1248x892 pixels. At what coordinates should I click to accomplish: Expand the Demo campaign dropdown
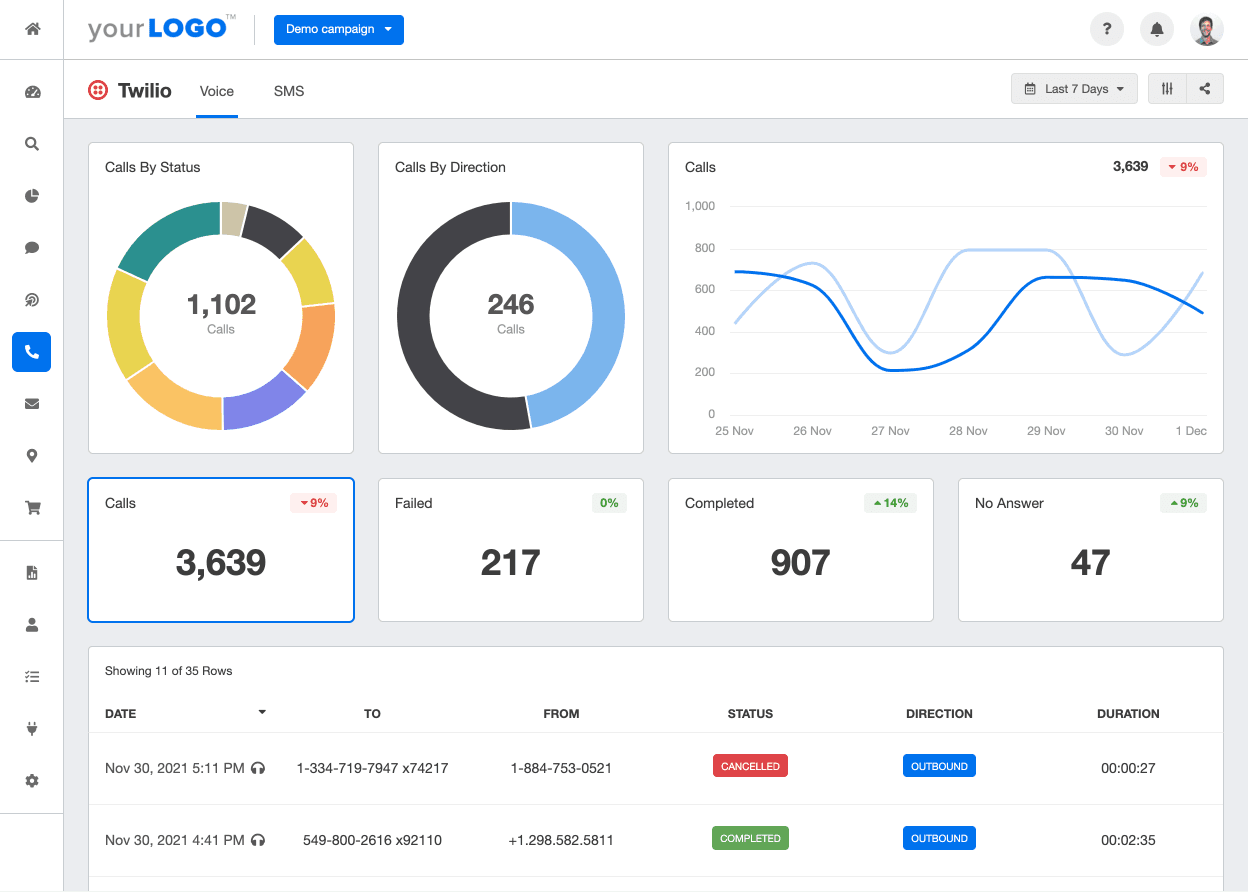click(x=338, y=30)
